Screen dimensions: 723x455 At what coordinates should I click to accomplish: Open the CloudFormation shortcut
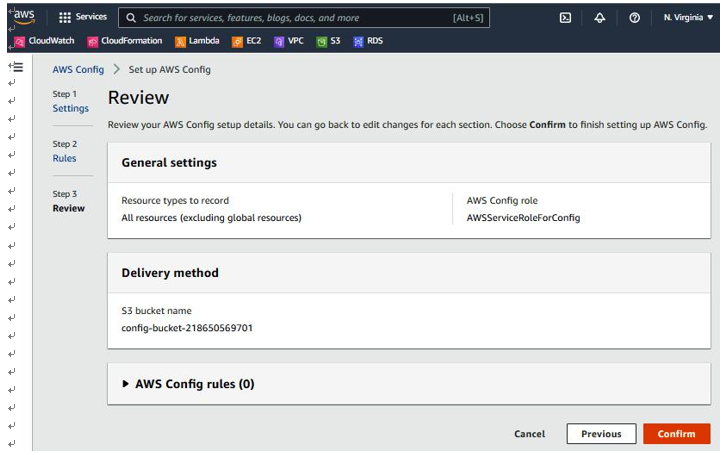point(124,41)
